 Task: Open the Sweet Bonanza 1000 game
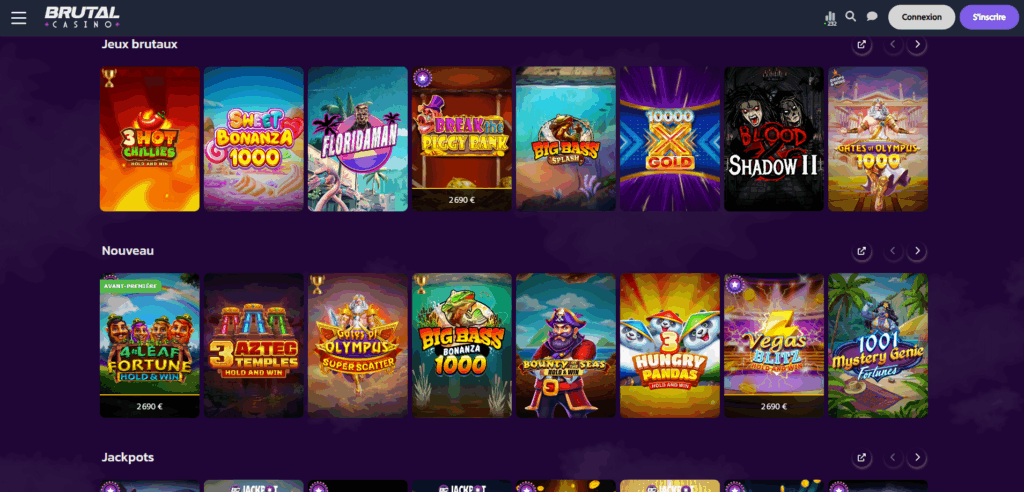(254, 139)
